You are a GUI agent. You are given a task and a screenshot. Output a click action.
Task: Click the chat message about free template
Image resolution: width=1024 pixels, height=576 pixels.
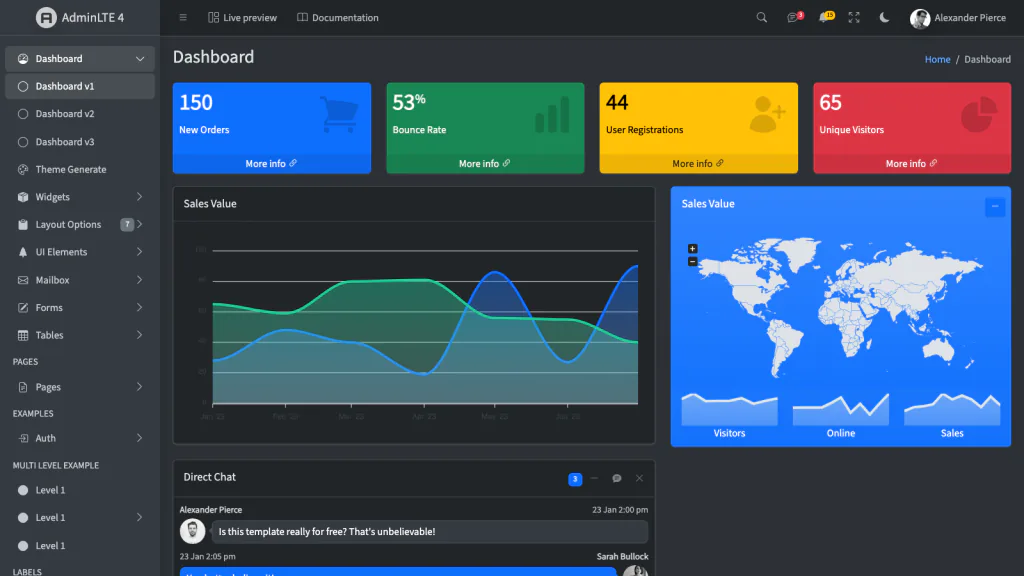click(430, 532)
